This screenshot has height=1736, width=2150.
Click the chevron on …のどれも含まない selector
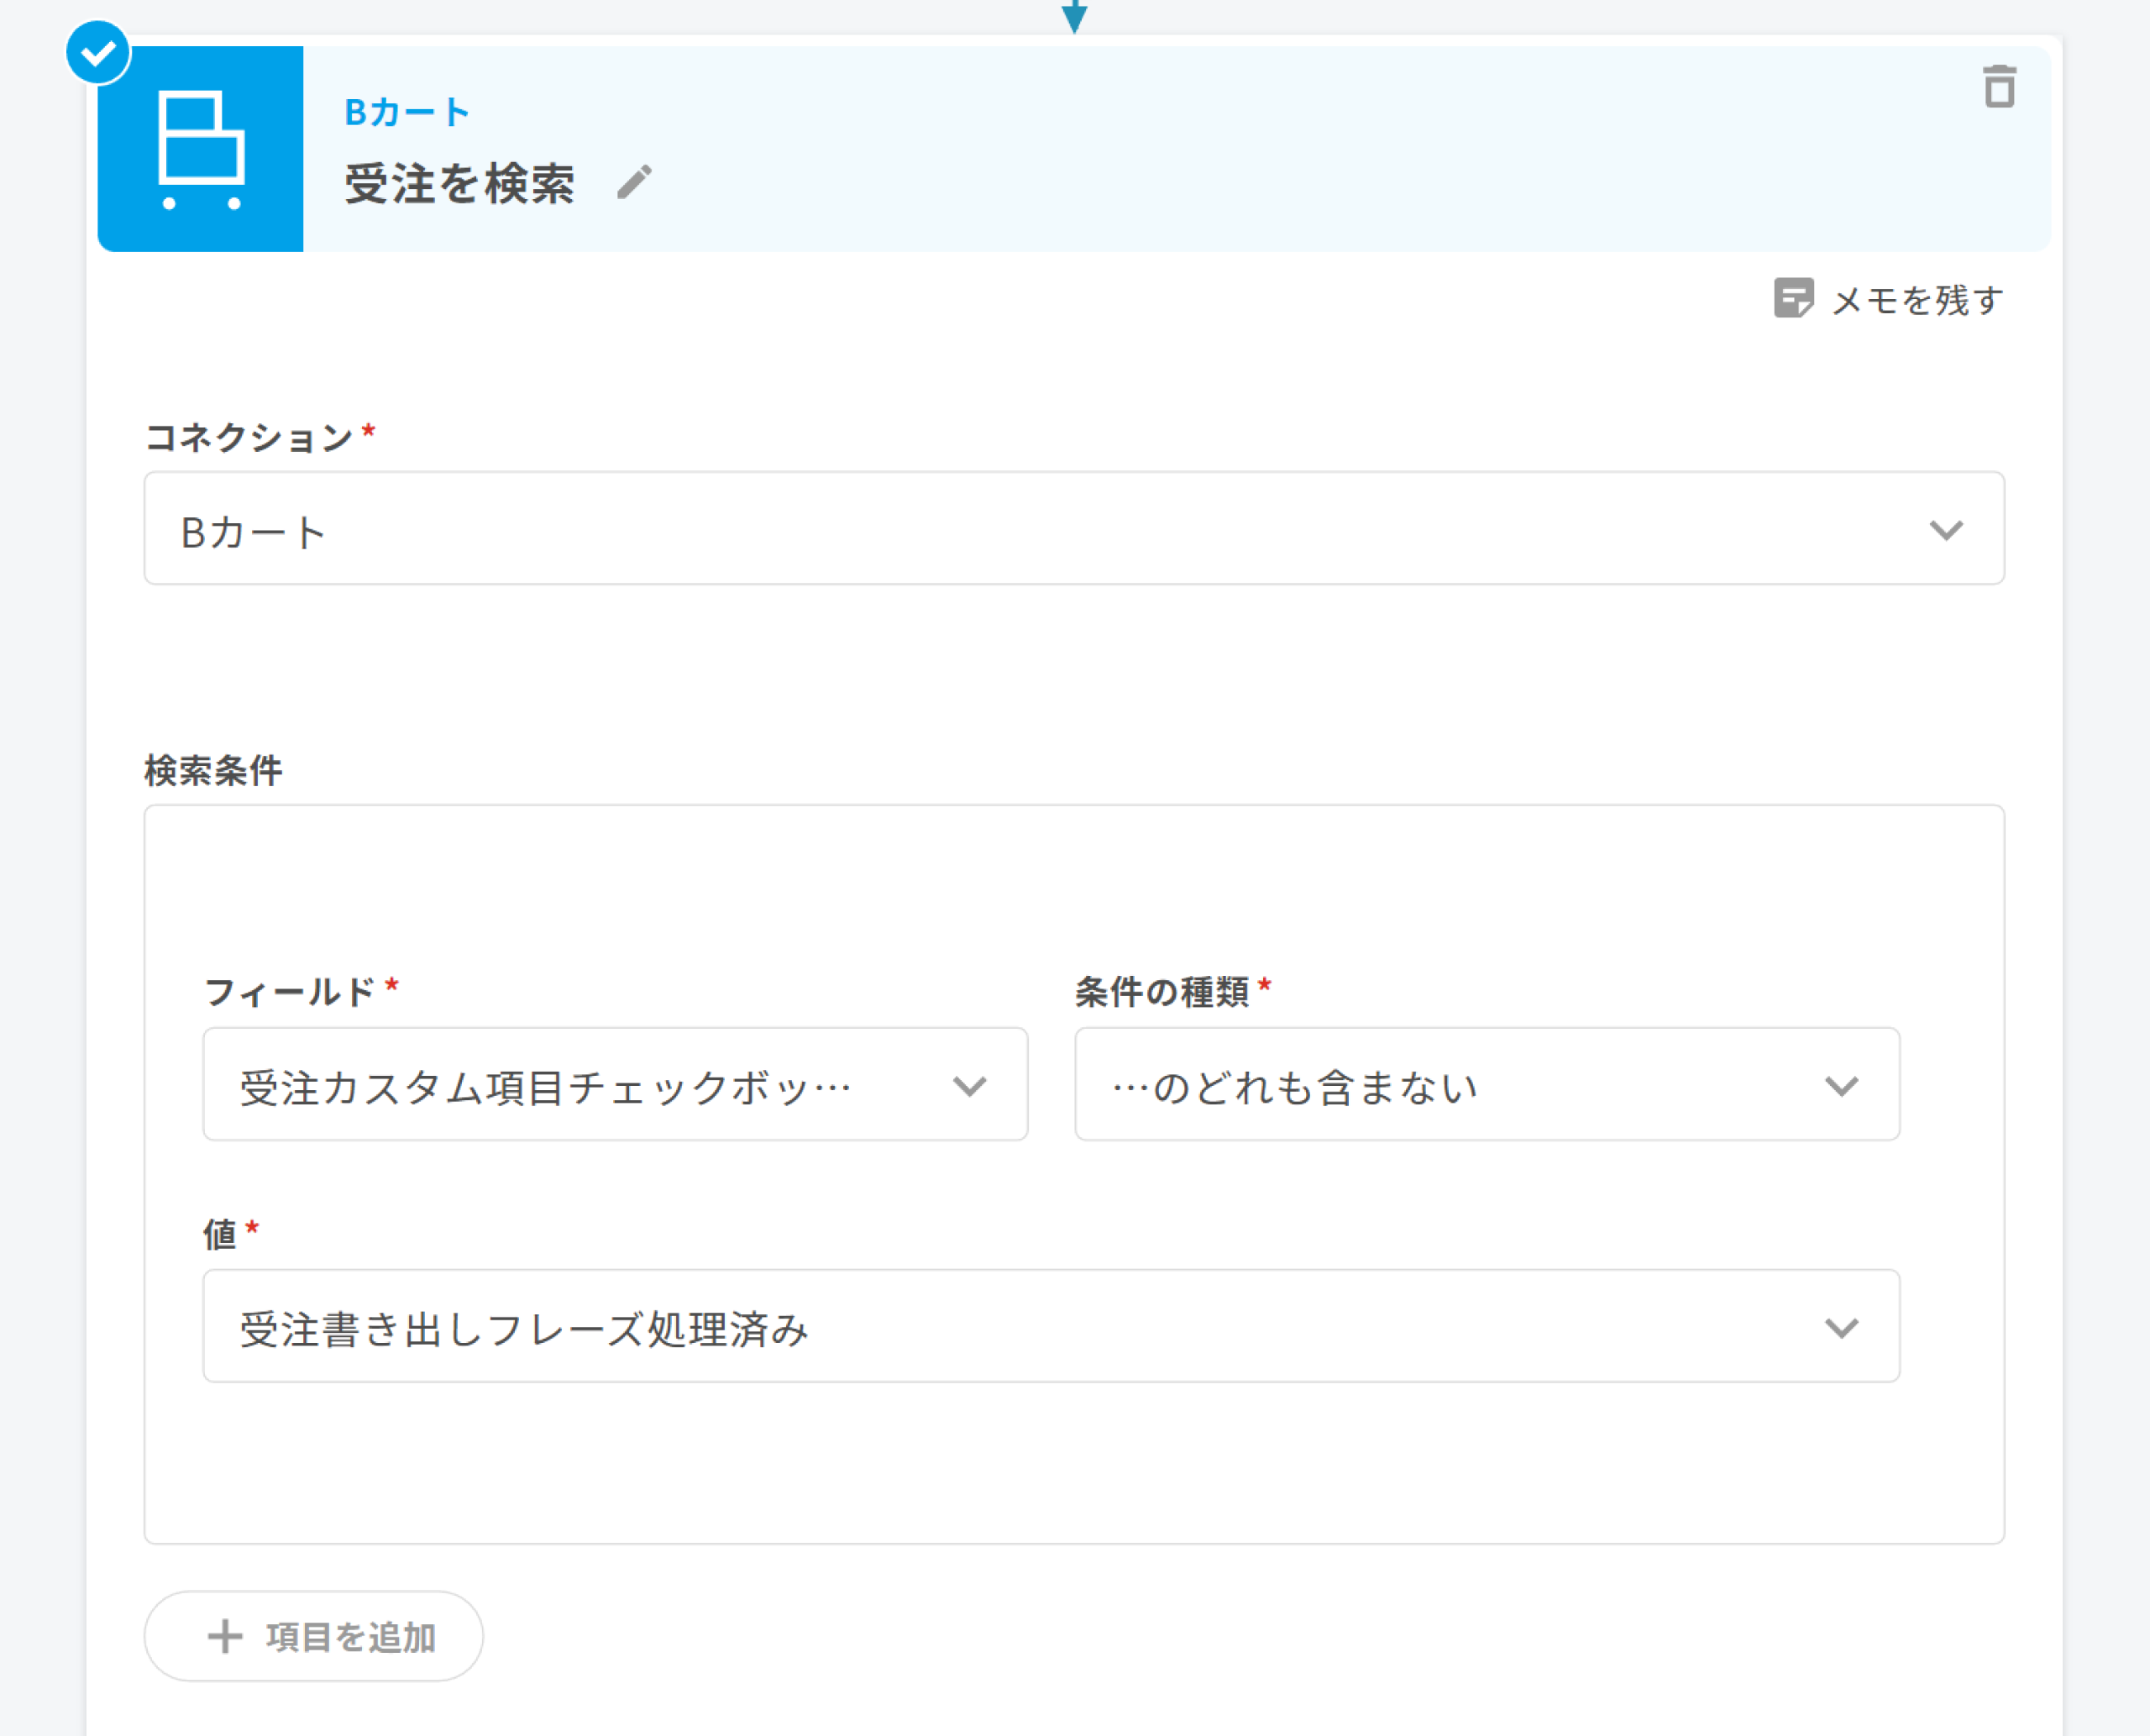(1841, 1085)
